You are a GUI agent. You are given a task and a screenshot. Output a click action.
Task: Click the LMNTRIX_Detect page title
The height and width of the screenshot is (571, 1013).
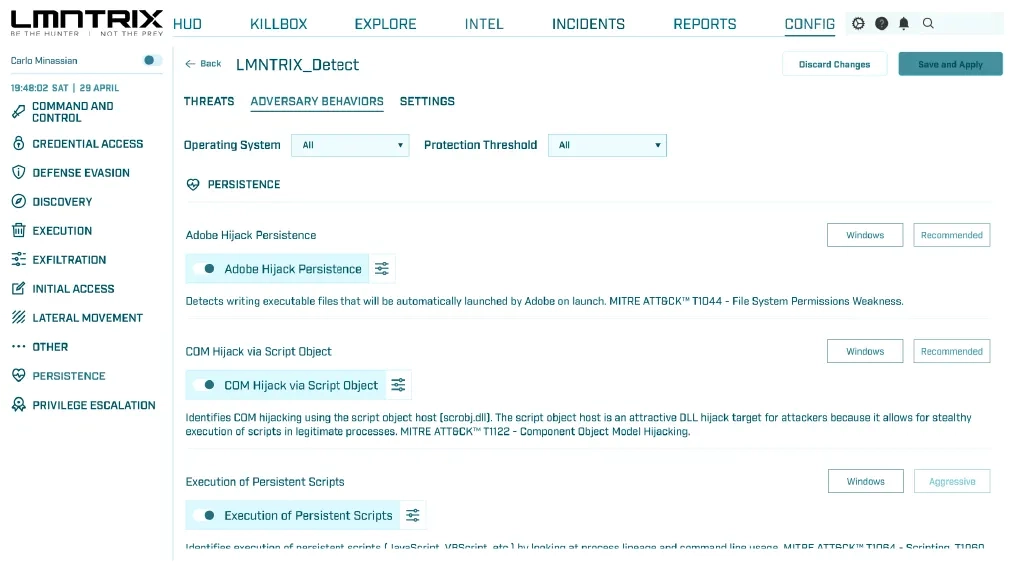click(x=297, y=65)
